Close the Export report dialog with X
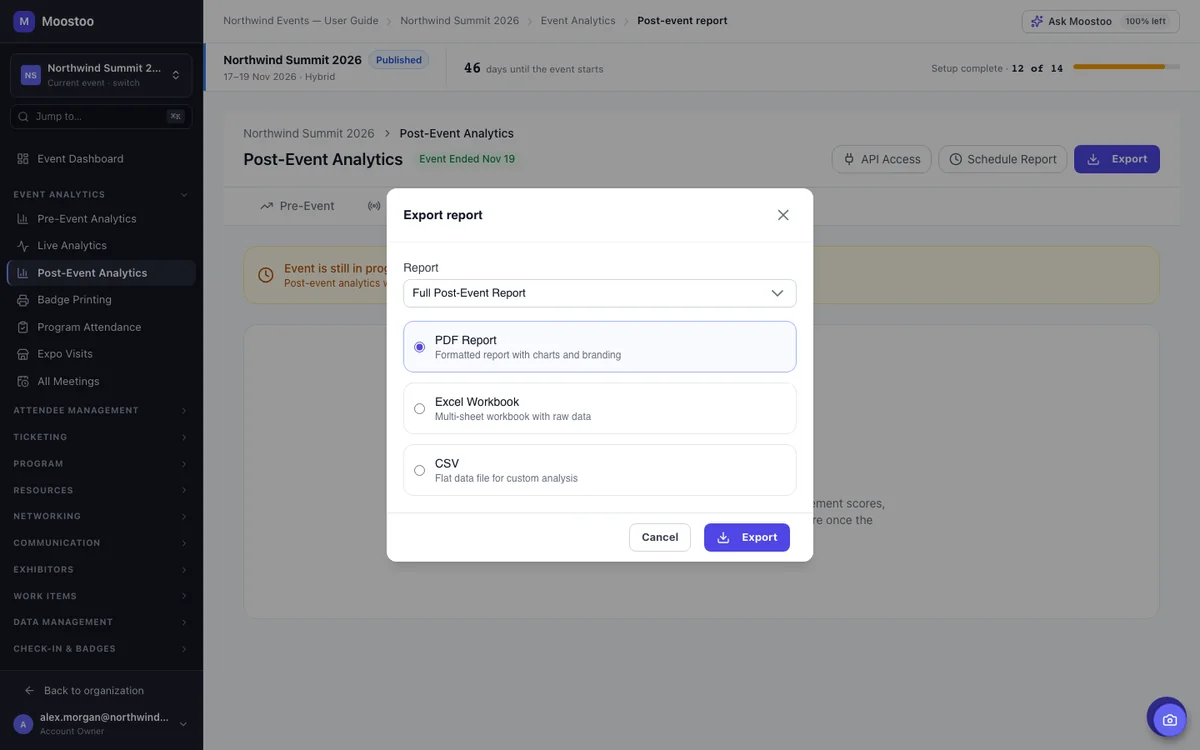This screenshot has width=1200, height=750. (783, 215)
